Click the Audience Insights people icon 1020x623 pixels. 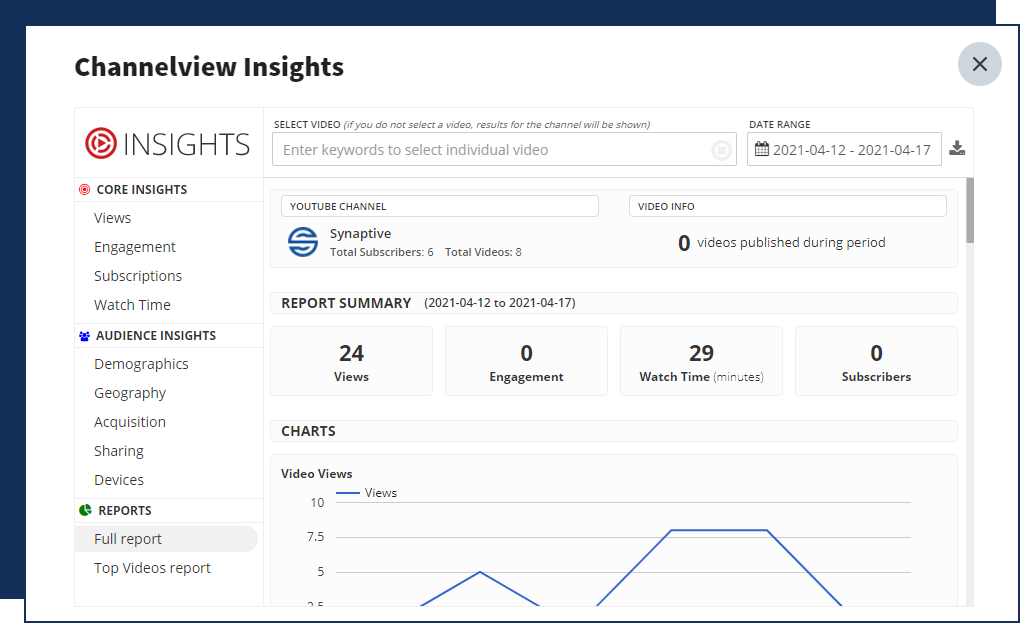click(x=85, y=336)
